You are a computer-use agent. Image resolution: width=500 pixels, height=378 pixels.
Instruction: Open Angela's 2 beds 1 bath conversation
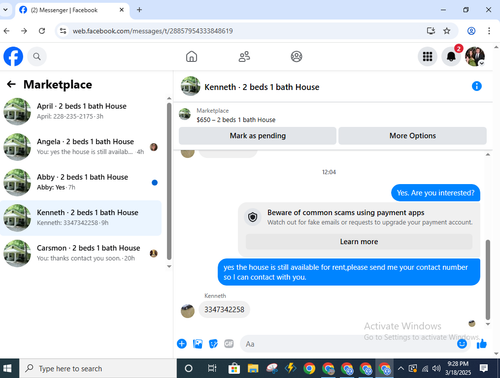(81, 147)
